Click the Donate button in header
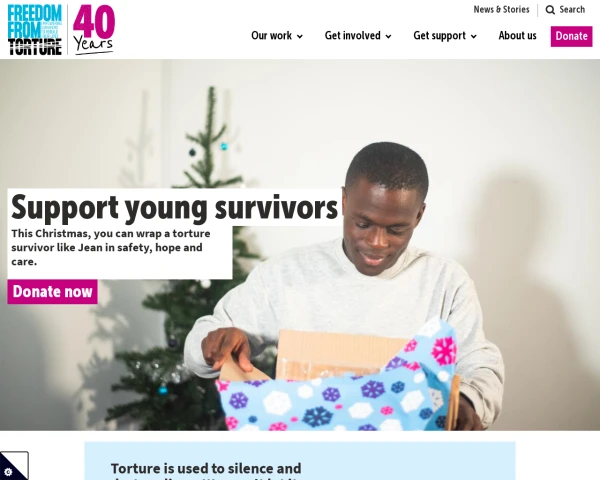 click(571, 36)
